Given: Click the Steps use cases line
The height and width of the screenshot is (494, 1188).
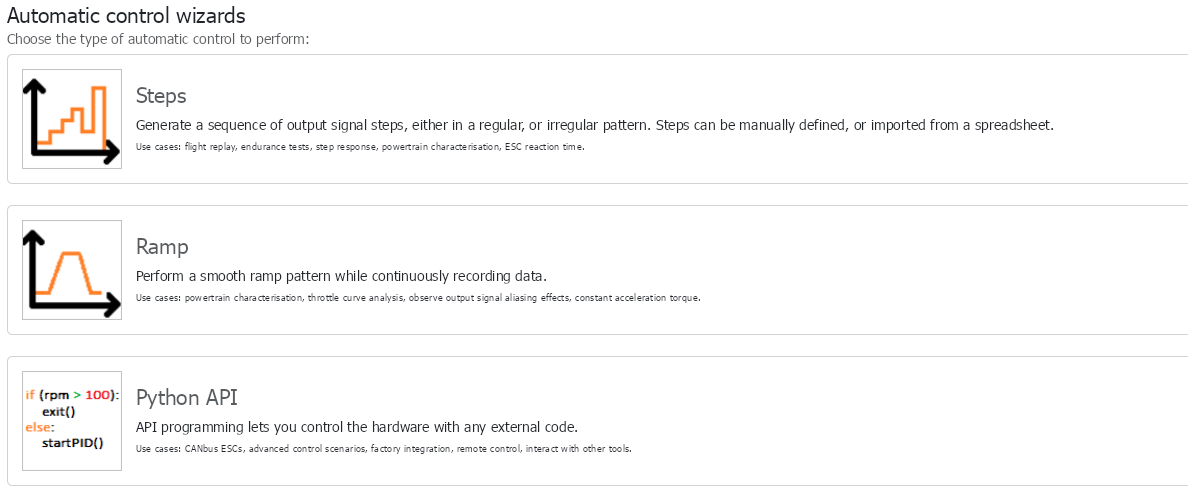Looking at the screenshot, I should (x=359, y=147).
